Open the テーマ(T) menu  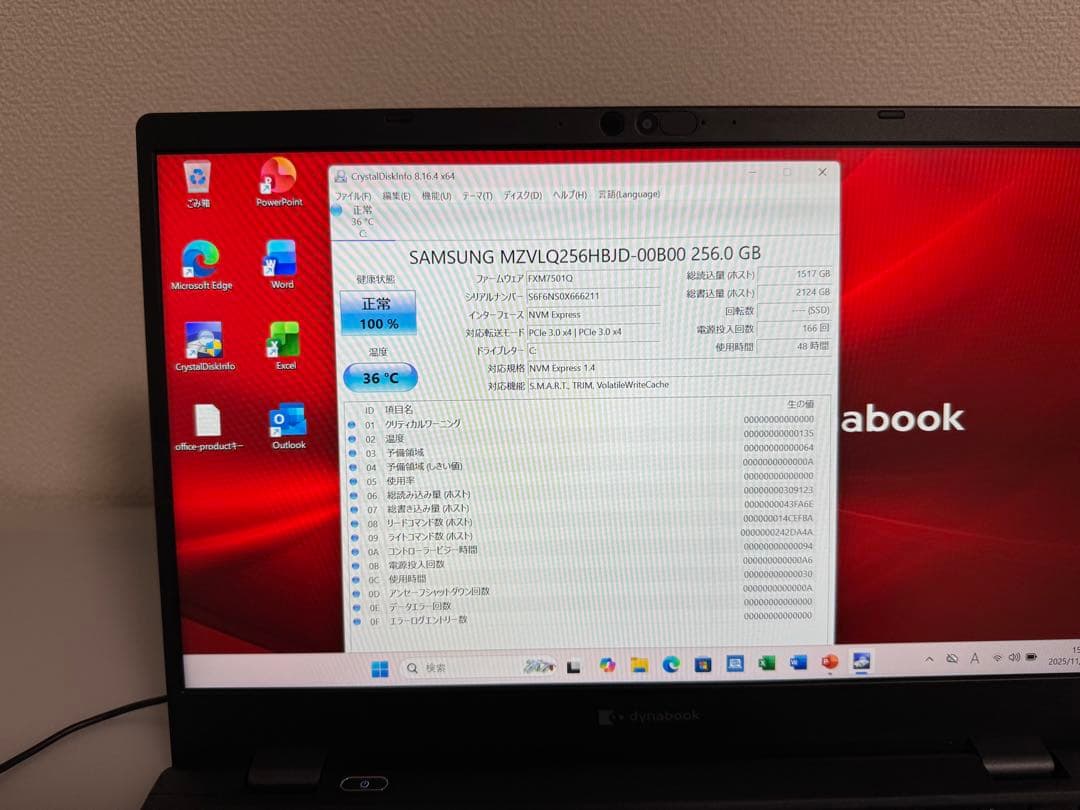click(477, 196)
